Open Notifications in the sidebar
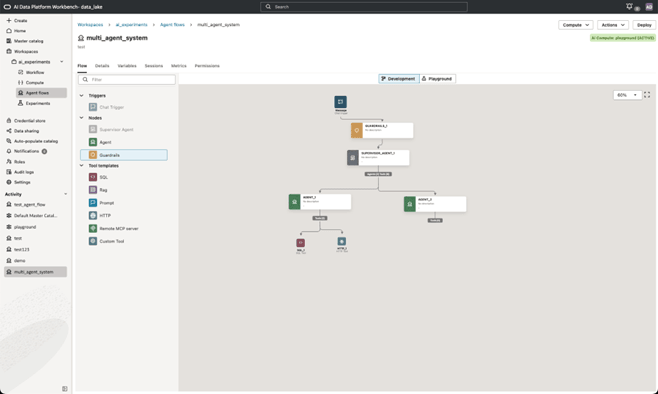Image resolution: width=658 pixels, height=394 pixels. 26,151
